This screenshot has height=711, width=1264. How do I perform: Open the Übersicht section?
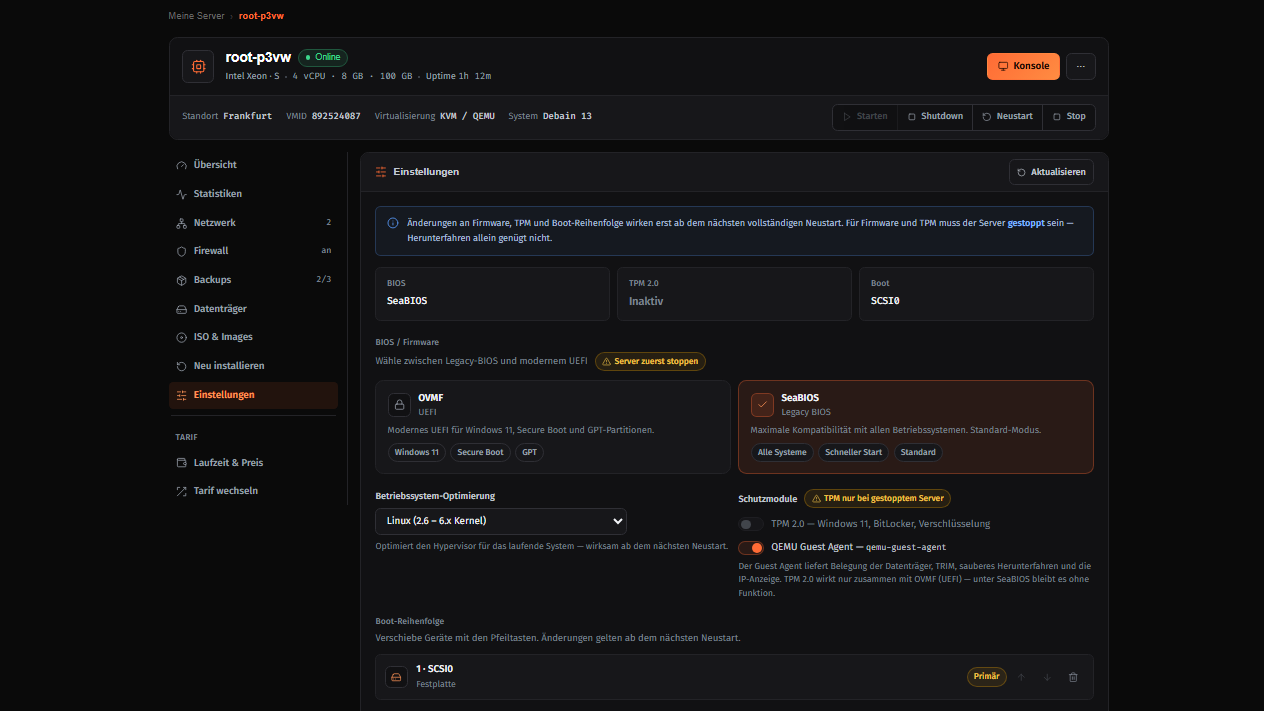[253, 165]
